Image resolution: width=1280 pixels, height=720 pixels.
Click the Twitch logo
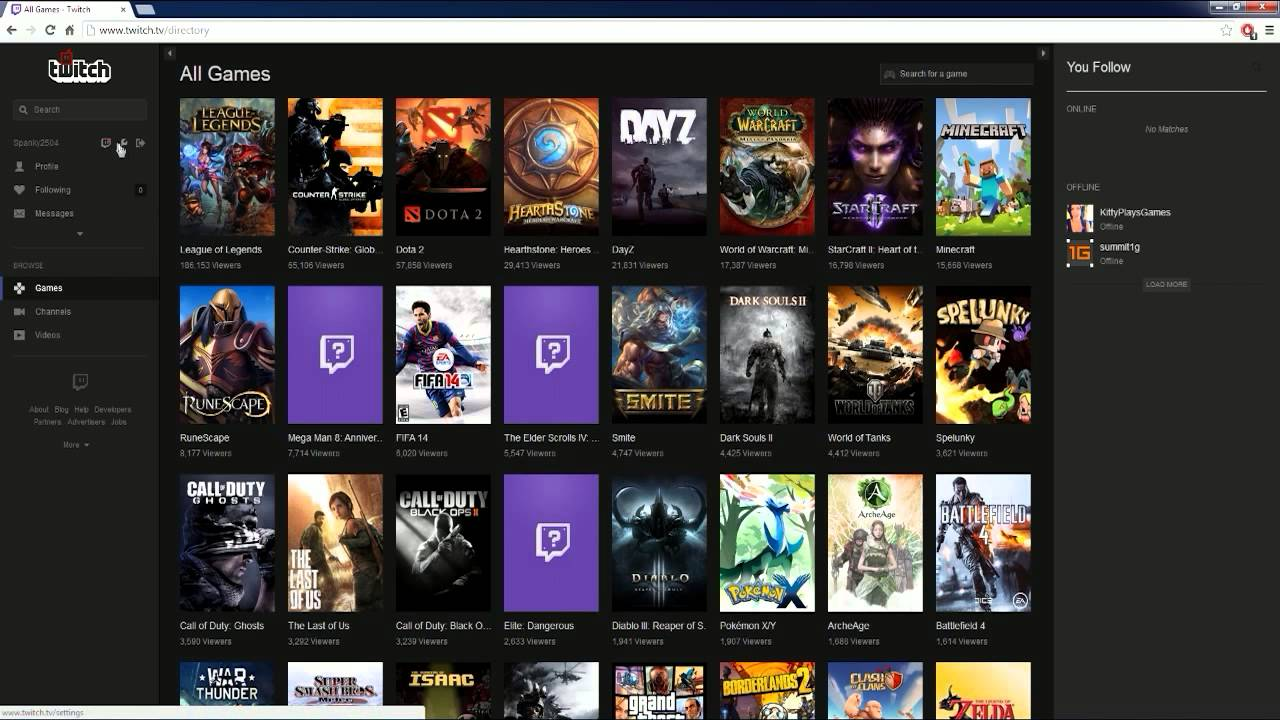pyautogui.click(x=79, y=68)
